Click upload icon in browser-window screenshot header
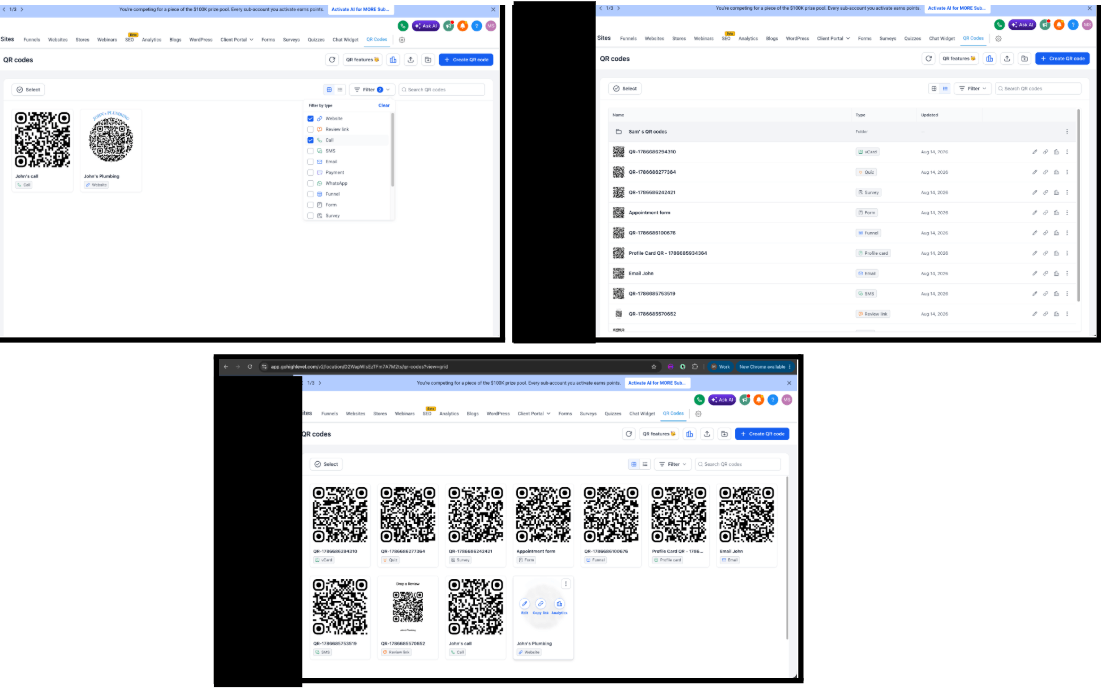This screenshot has width=1101, height=696. point(707,434)
